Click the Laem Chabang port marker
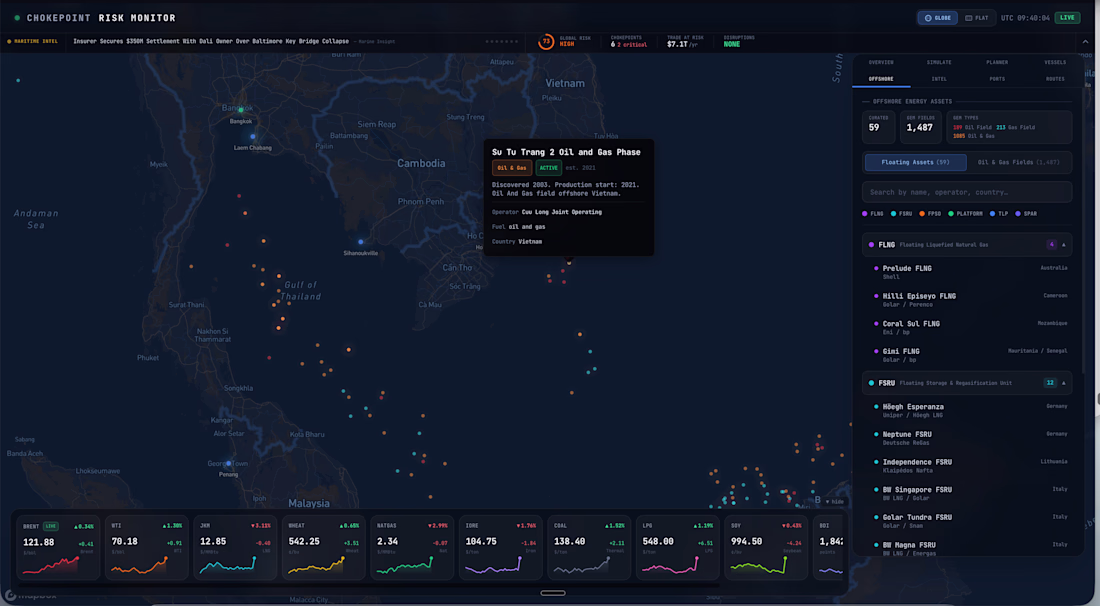 pos(253,137)
